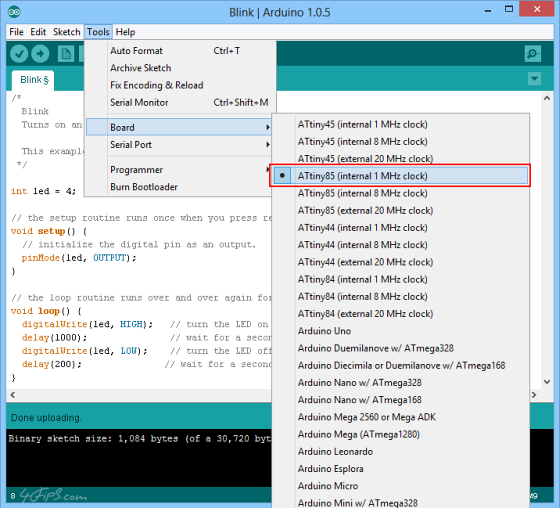560x508 pixels.
Task: Click horizontal scrollbar right arrow
Action: (534, 395)
